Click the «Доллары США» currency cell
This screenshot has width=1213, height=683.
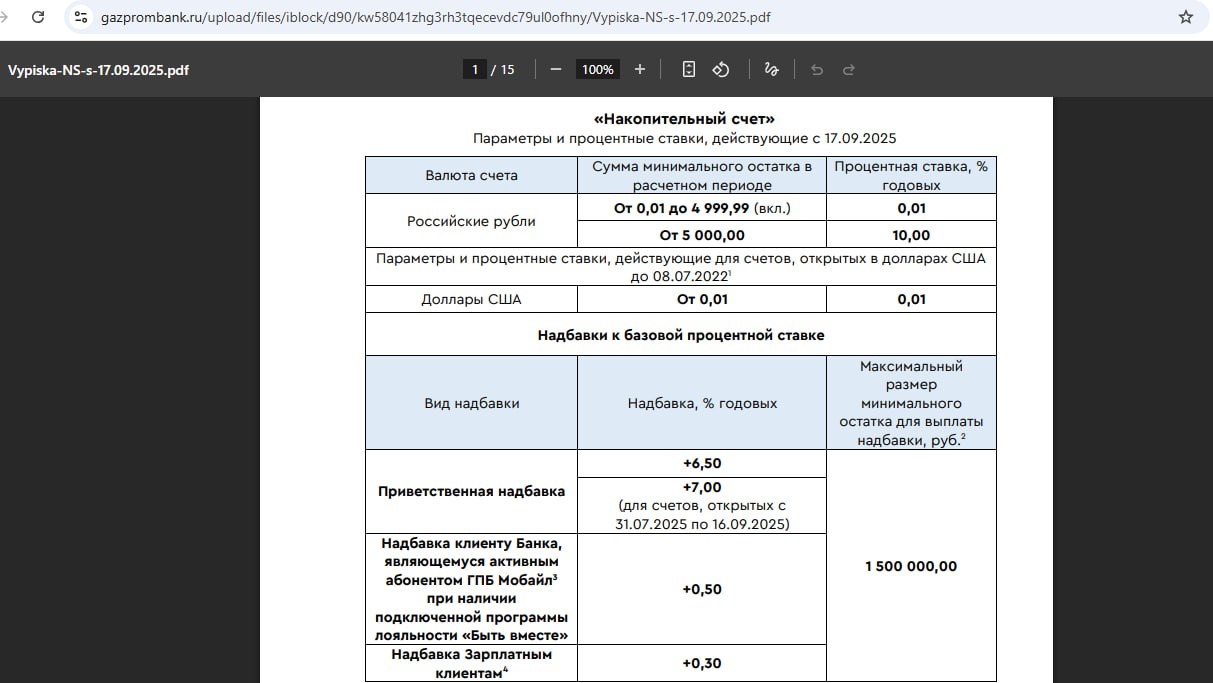pyautogui.click(x=471, y=299)
